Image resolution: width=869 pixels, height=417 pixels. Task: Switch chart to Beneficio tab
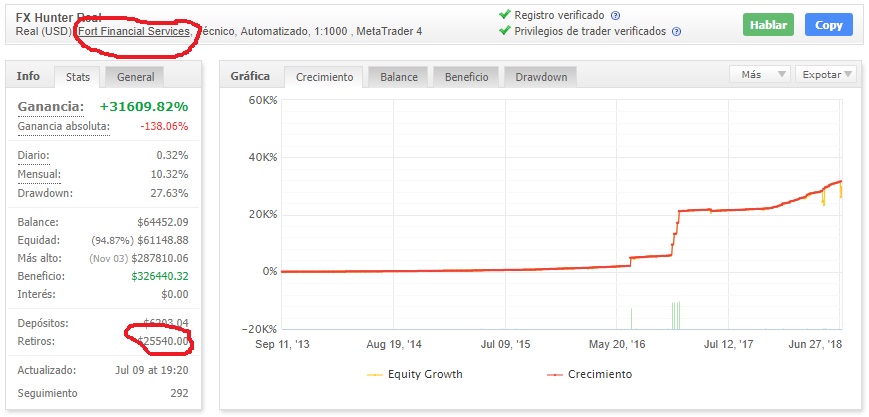466,76
